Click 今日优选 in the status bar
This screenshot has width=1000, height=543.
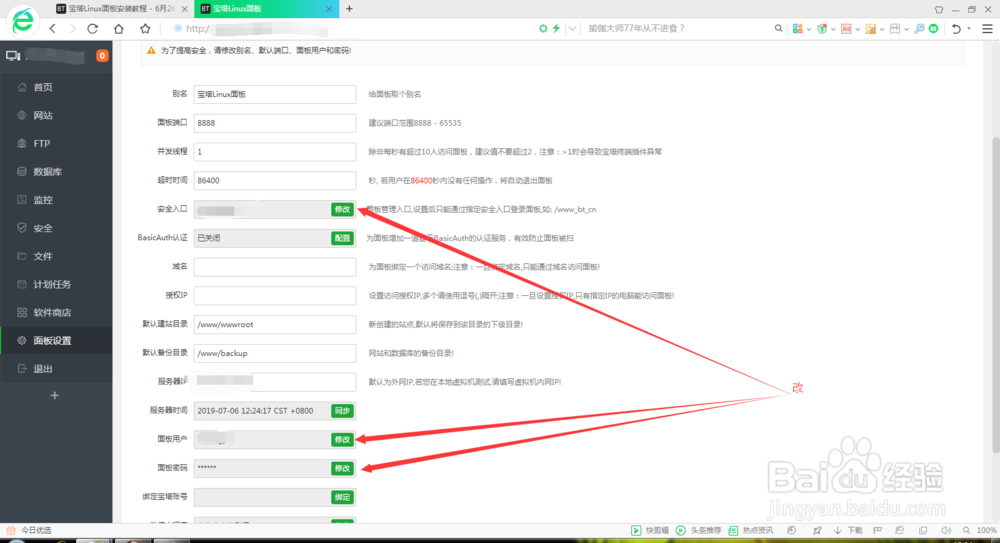coord(29,530)
